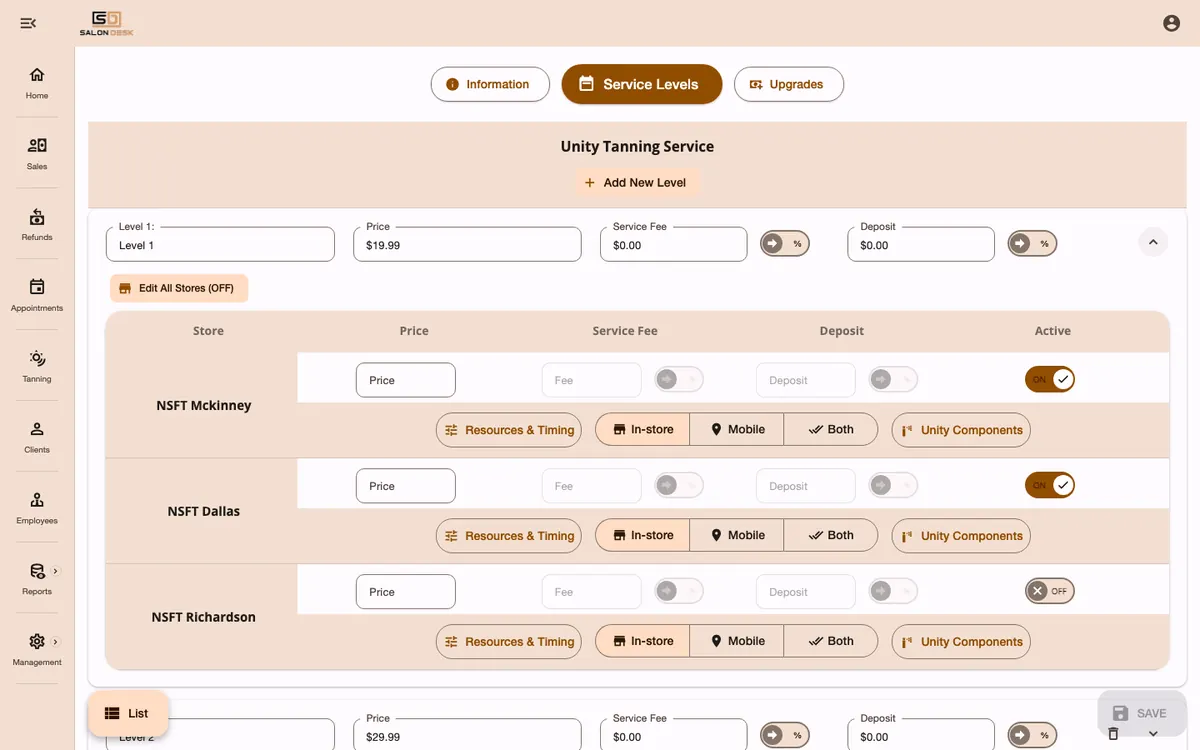Image resolution: width=1200 pixels, height=750 pixels.
Task: Go to Home in sidebar
Action: point(37,83)
